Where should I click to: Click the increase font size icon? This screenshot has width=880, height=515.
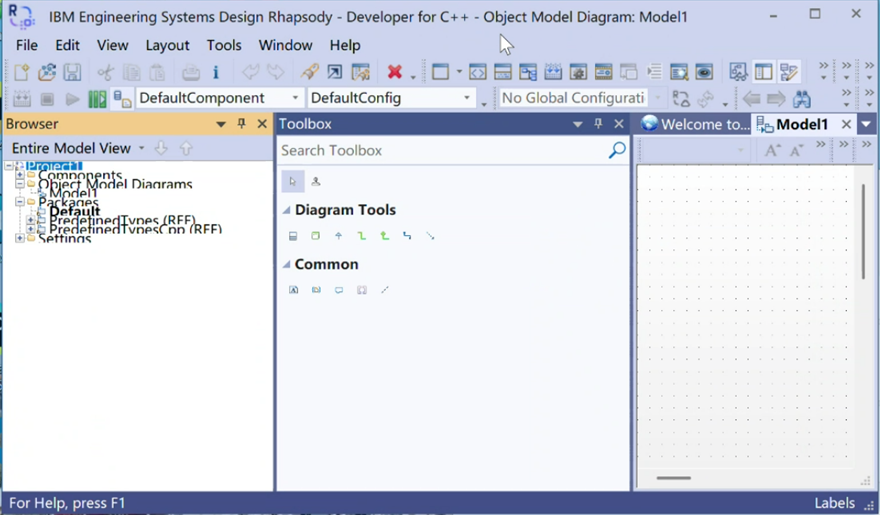tap(772, 150)
